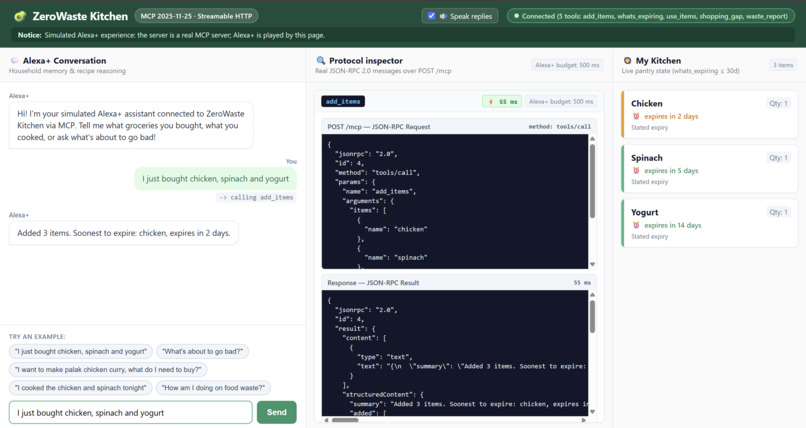The image size is (806, 428).
Task: Click the add_items tool name tag
Action: (343, 102)
